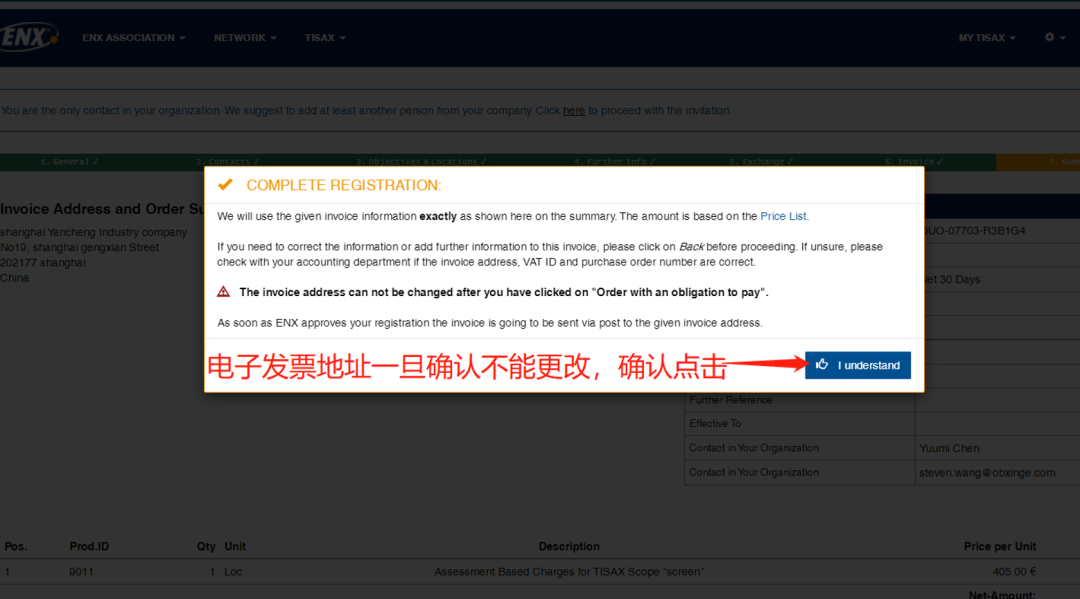Click the warning triangle icon

[x=223, y=292]
